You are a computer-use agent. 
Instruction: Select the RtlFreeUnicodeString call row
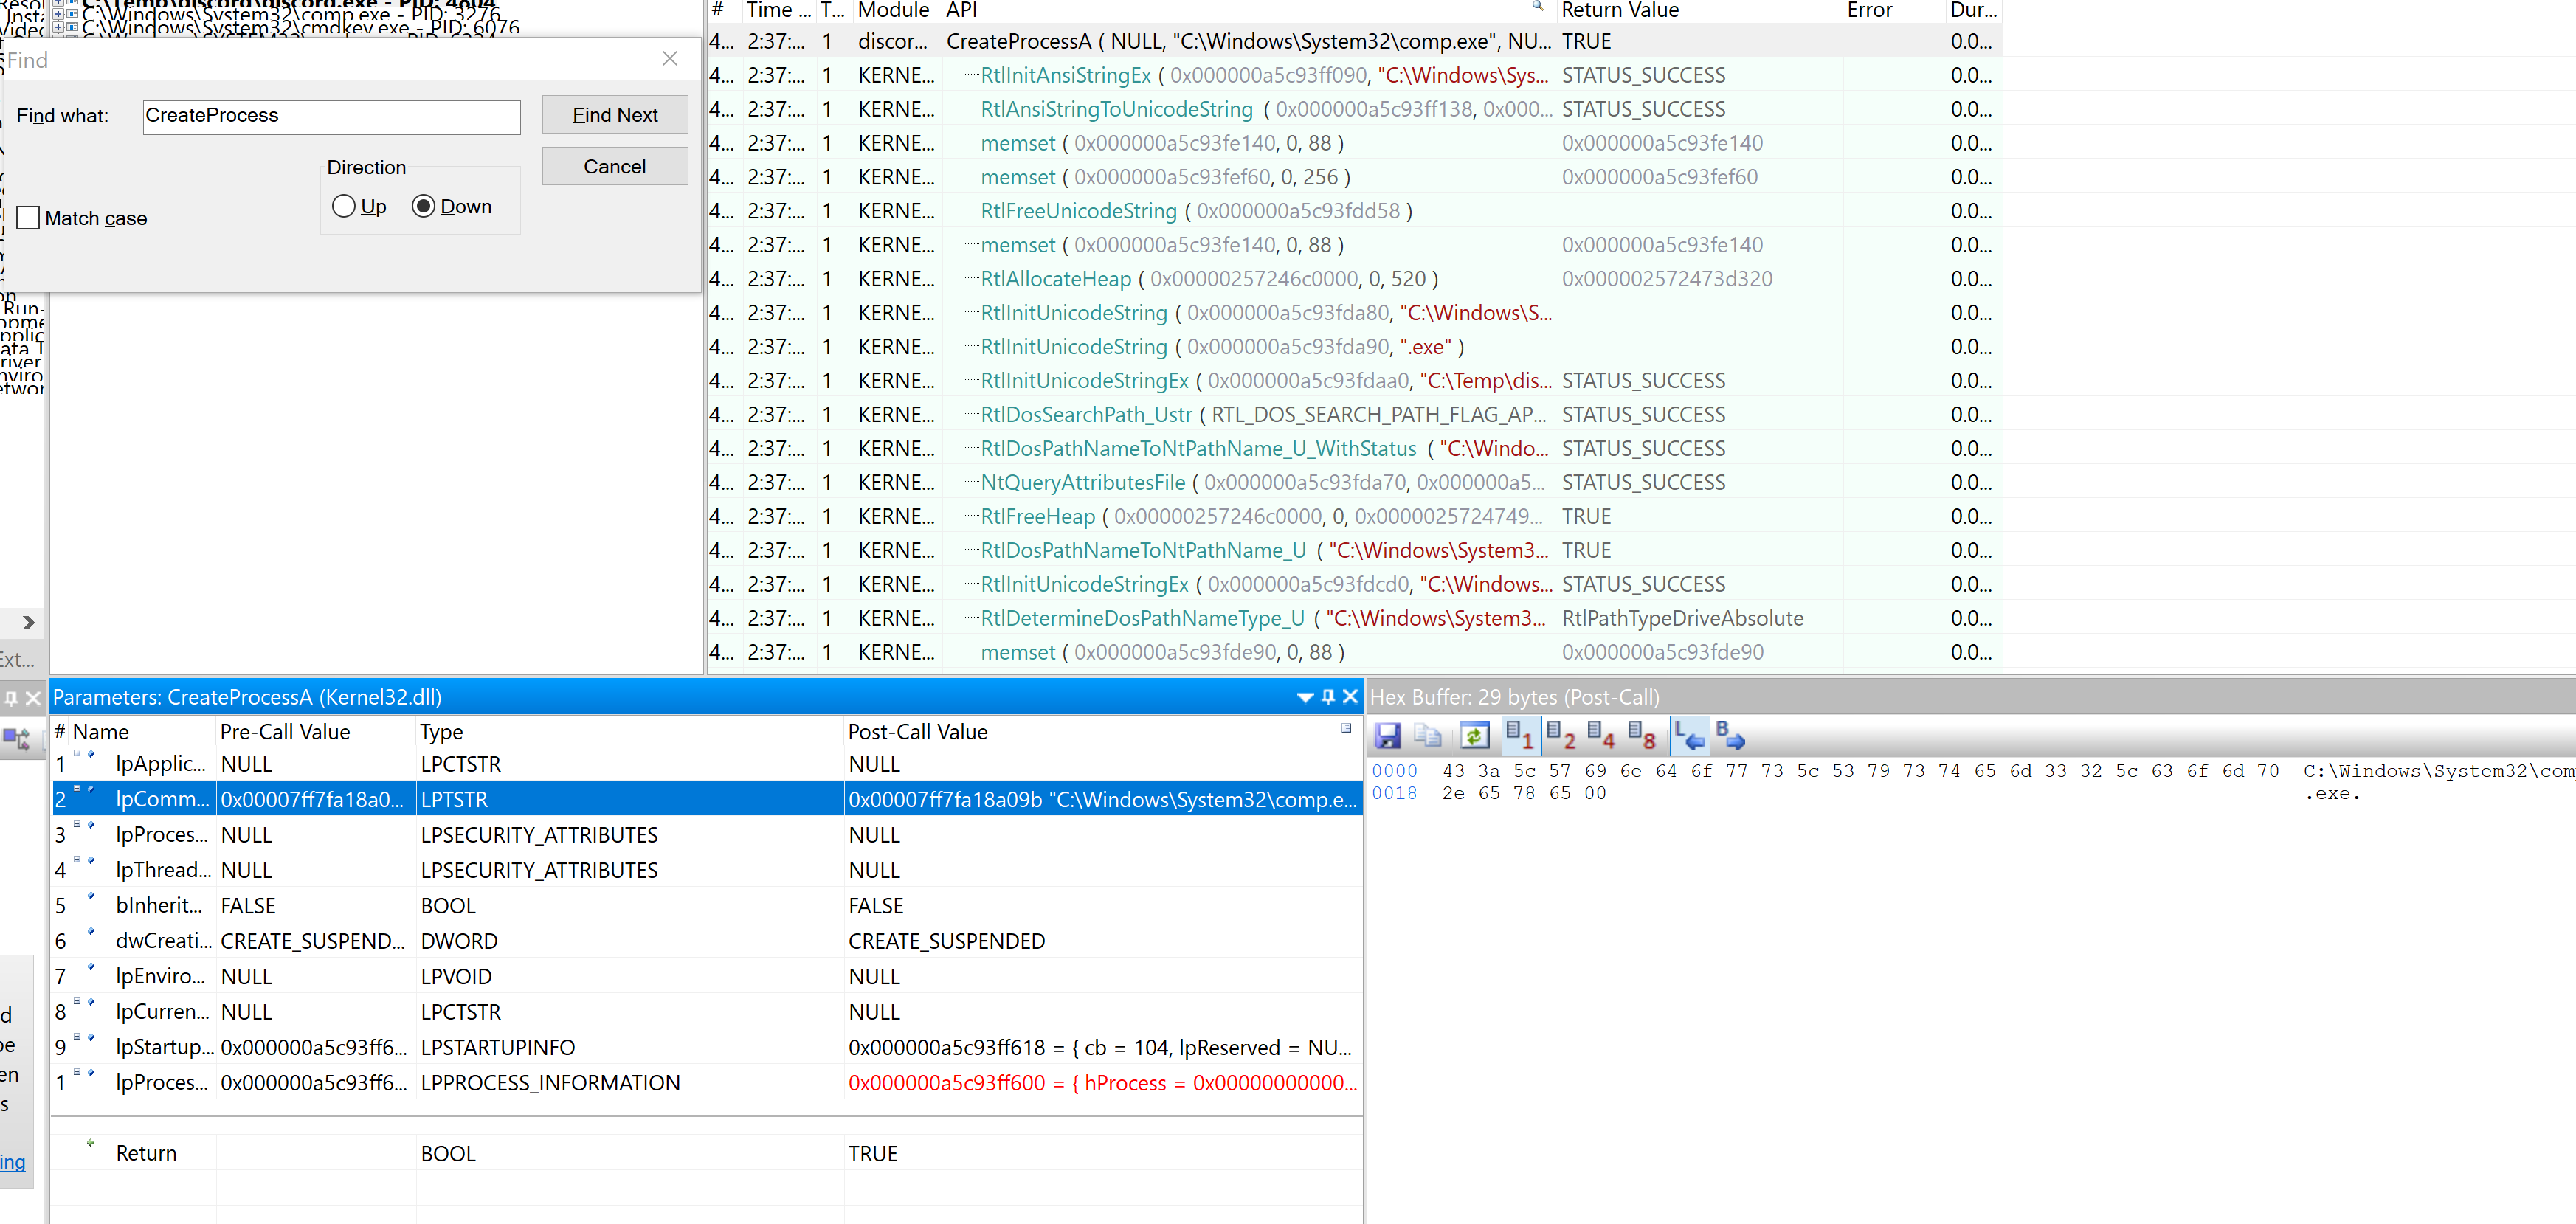tap(1355, 211)
